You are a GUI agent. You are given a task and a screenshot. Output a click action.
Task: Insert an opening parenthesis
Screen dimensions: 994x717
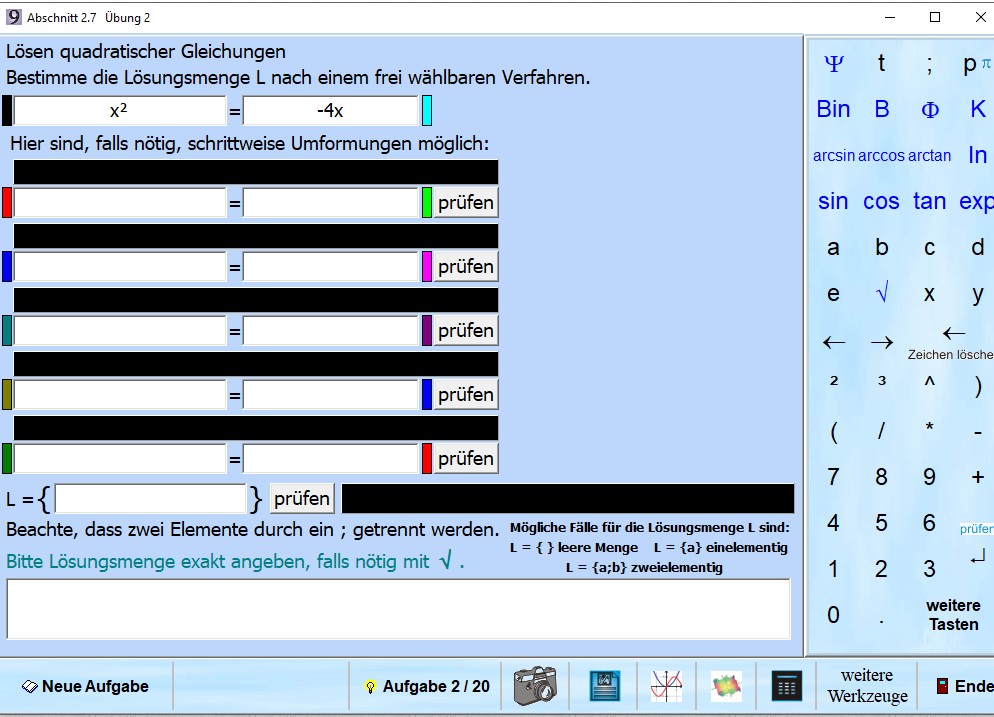(x=834, y=432)
